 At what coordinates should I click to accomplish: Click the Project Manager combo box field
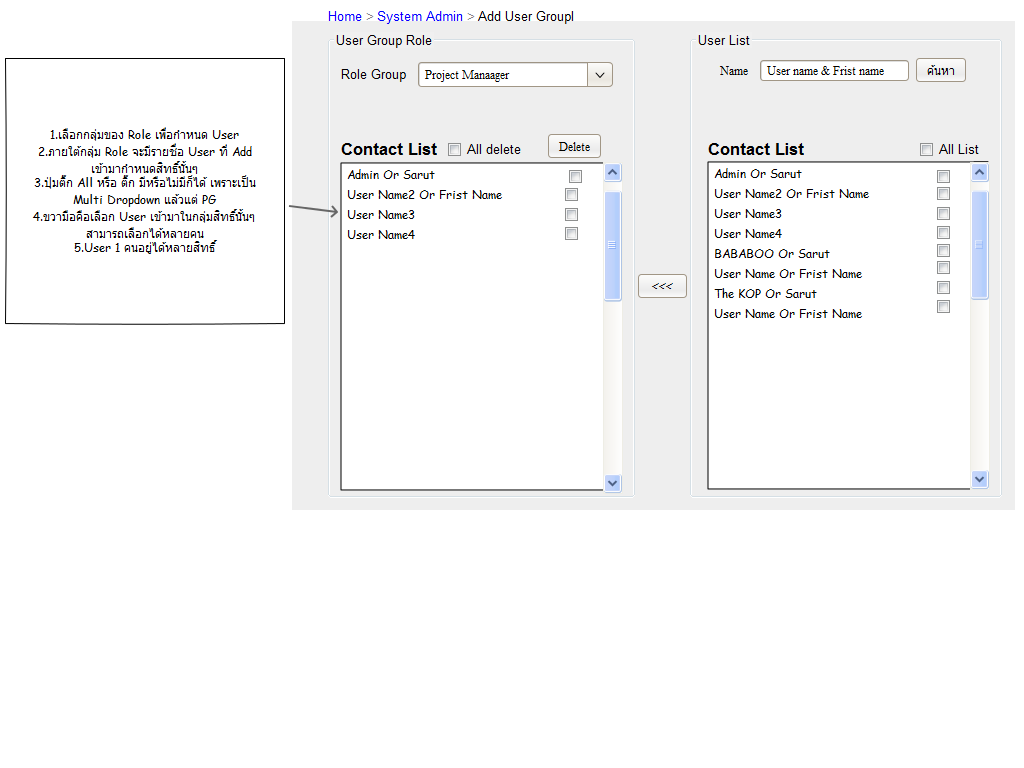point(503,75)
